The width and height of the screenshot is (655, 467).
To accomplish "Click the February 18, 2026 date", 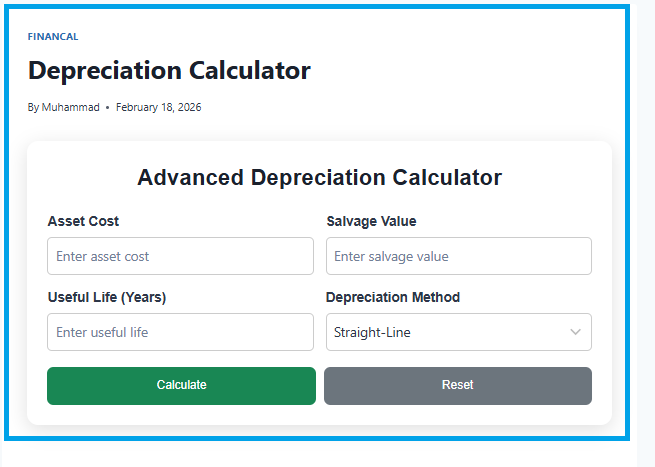I will click(x=158, y=107).
